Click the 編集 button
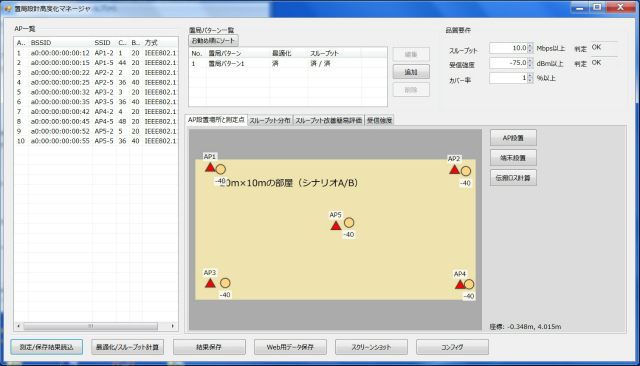The image size is (640, 366). coord(411,54)
